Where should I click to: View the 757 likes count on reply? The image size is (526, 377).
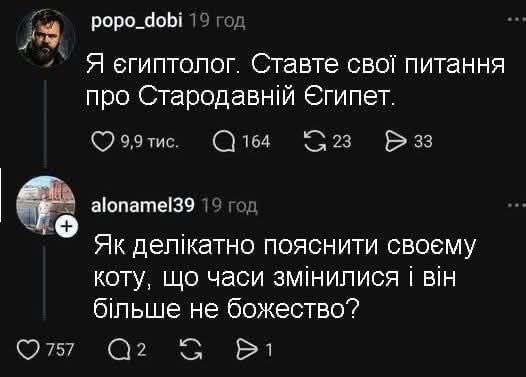coord(60,350)
